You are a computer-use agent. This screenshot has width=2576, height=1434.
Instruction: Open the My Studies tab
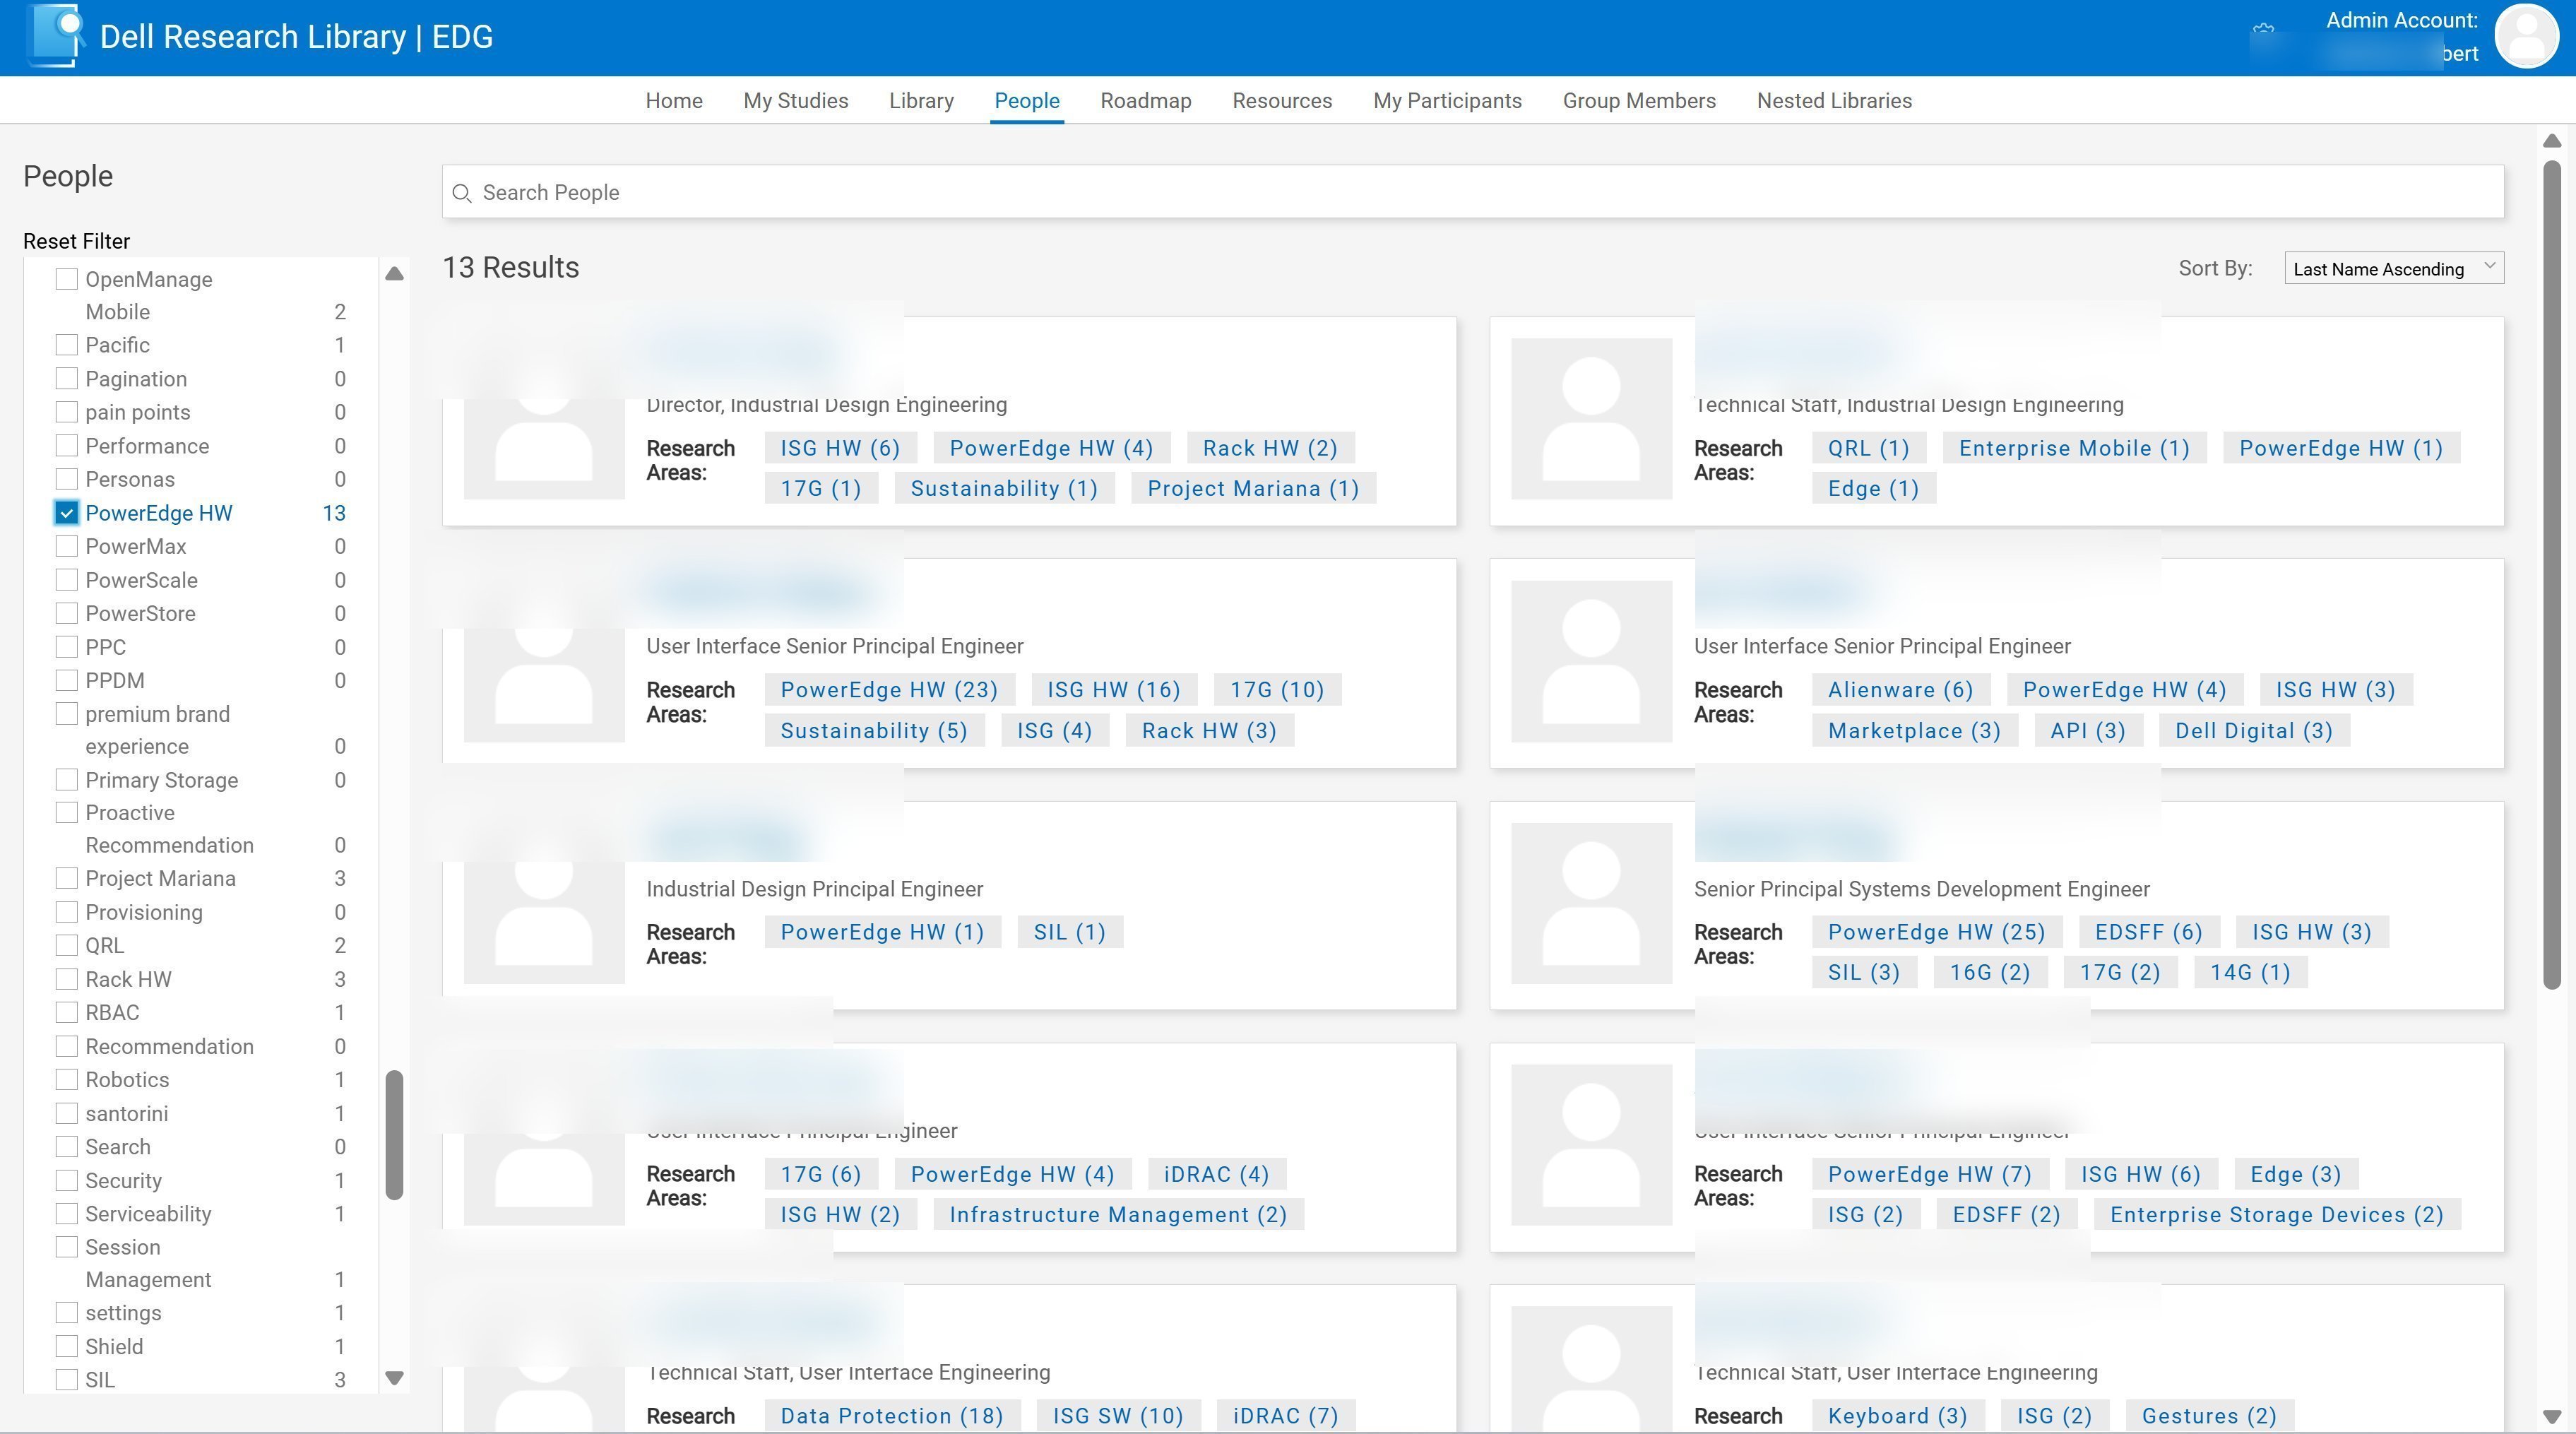click(x=795, y=101)
